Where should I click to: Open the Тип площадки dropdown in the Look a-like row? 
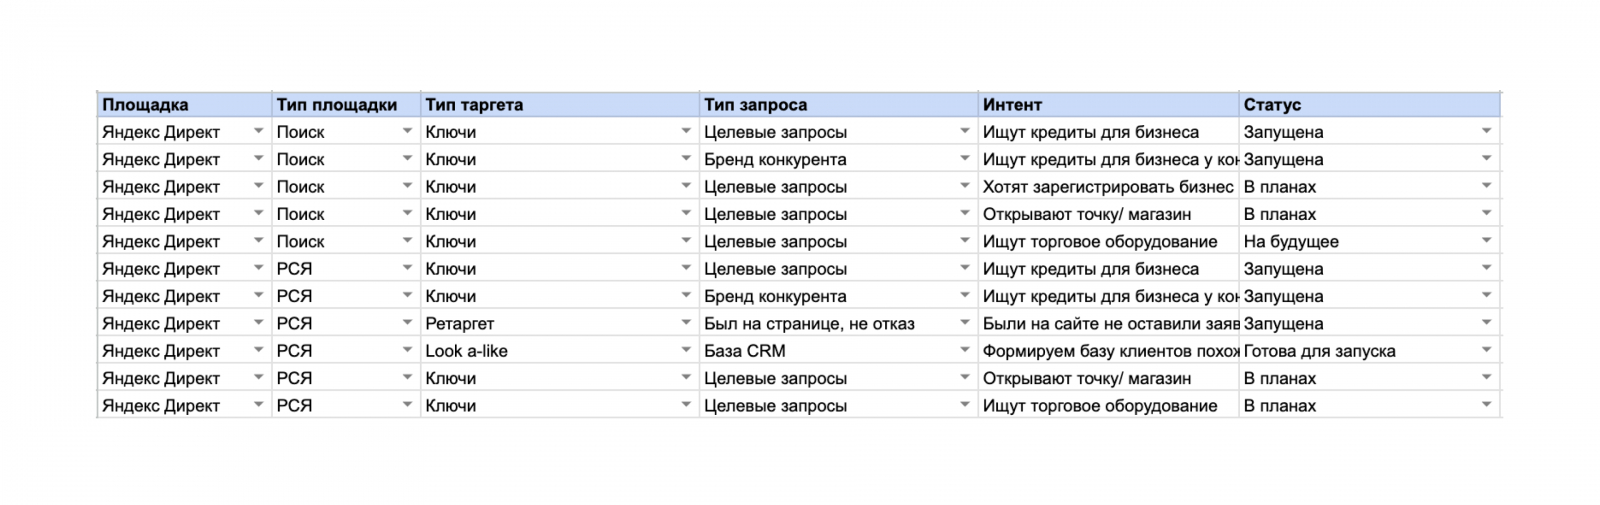[407, 351]
